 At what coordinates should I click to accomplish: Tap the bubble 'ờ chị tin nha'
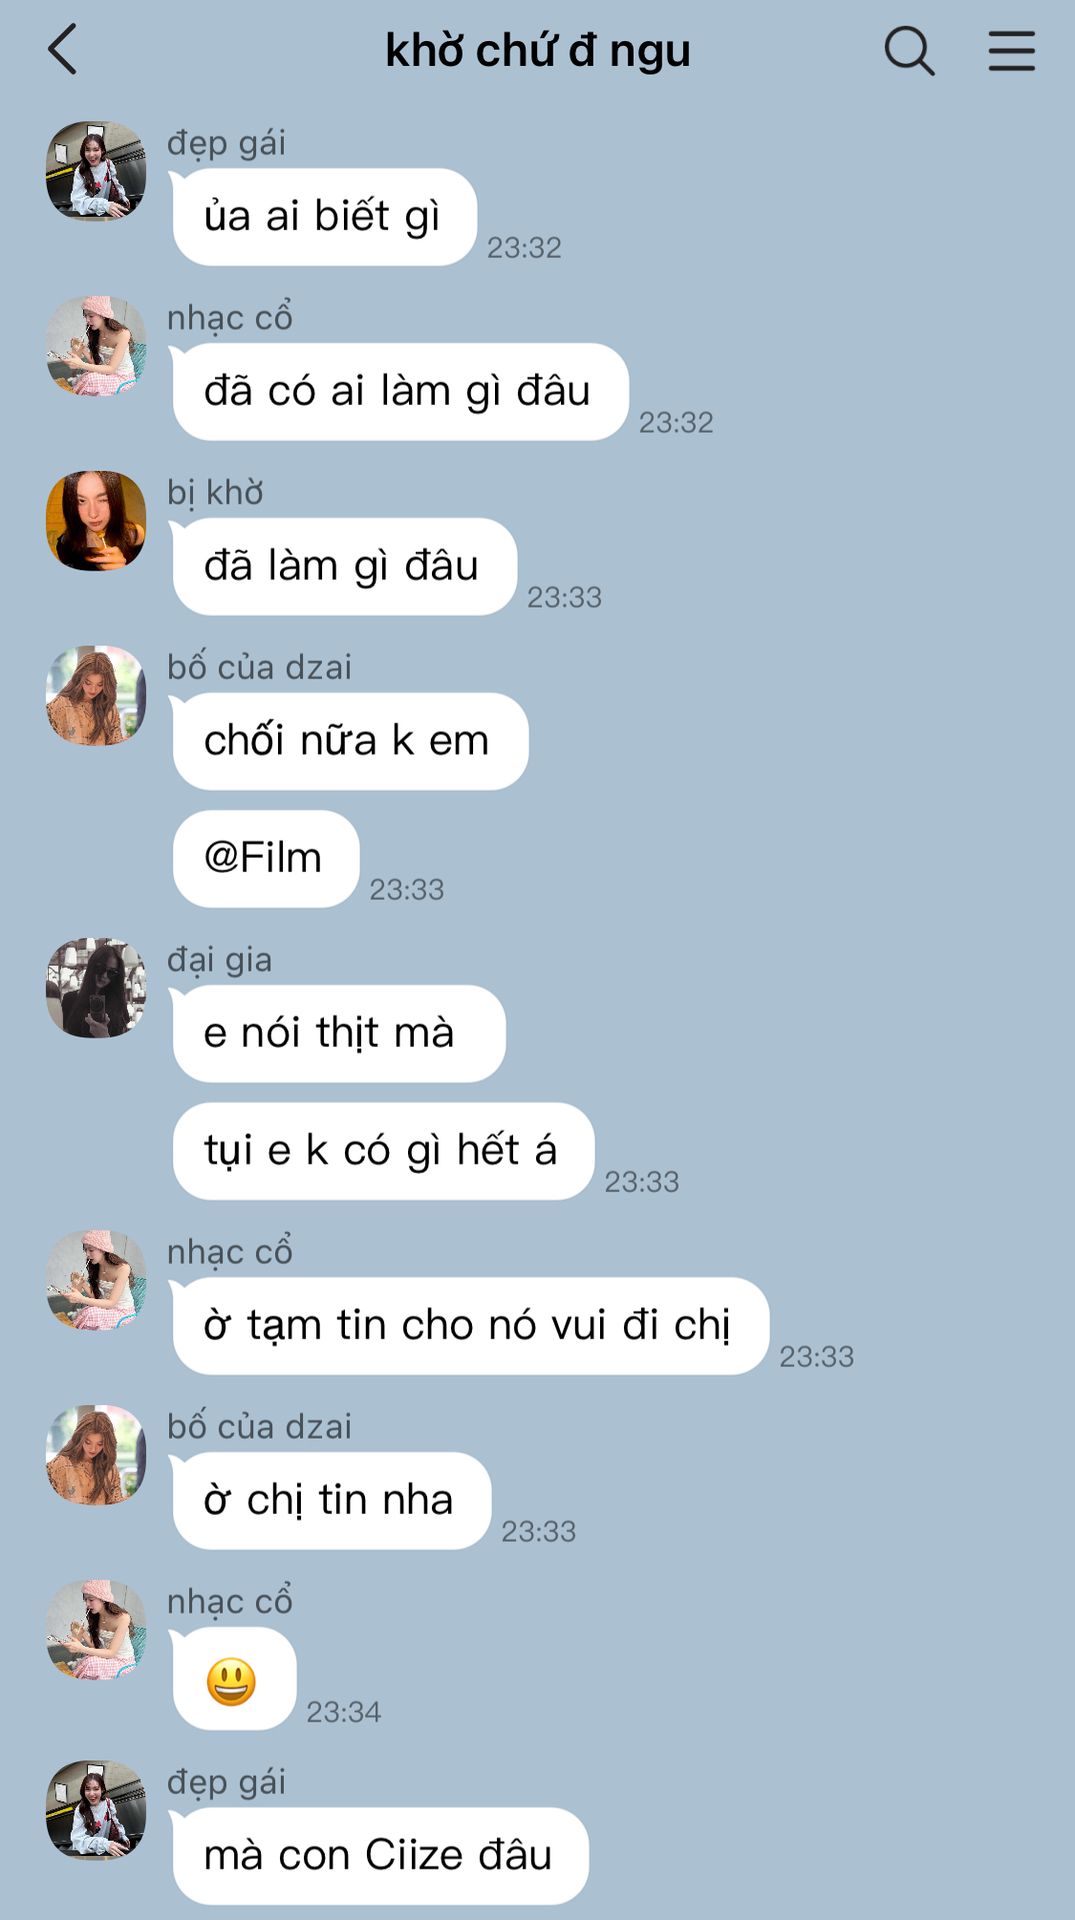click(331, 1501)
